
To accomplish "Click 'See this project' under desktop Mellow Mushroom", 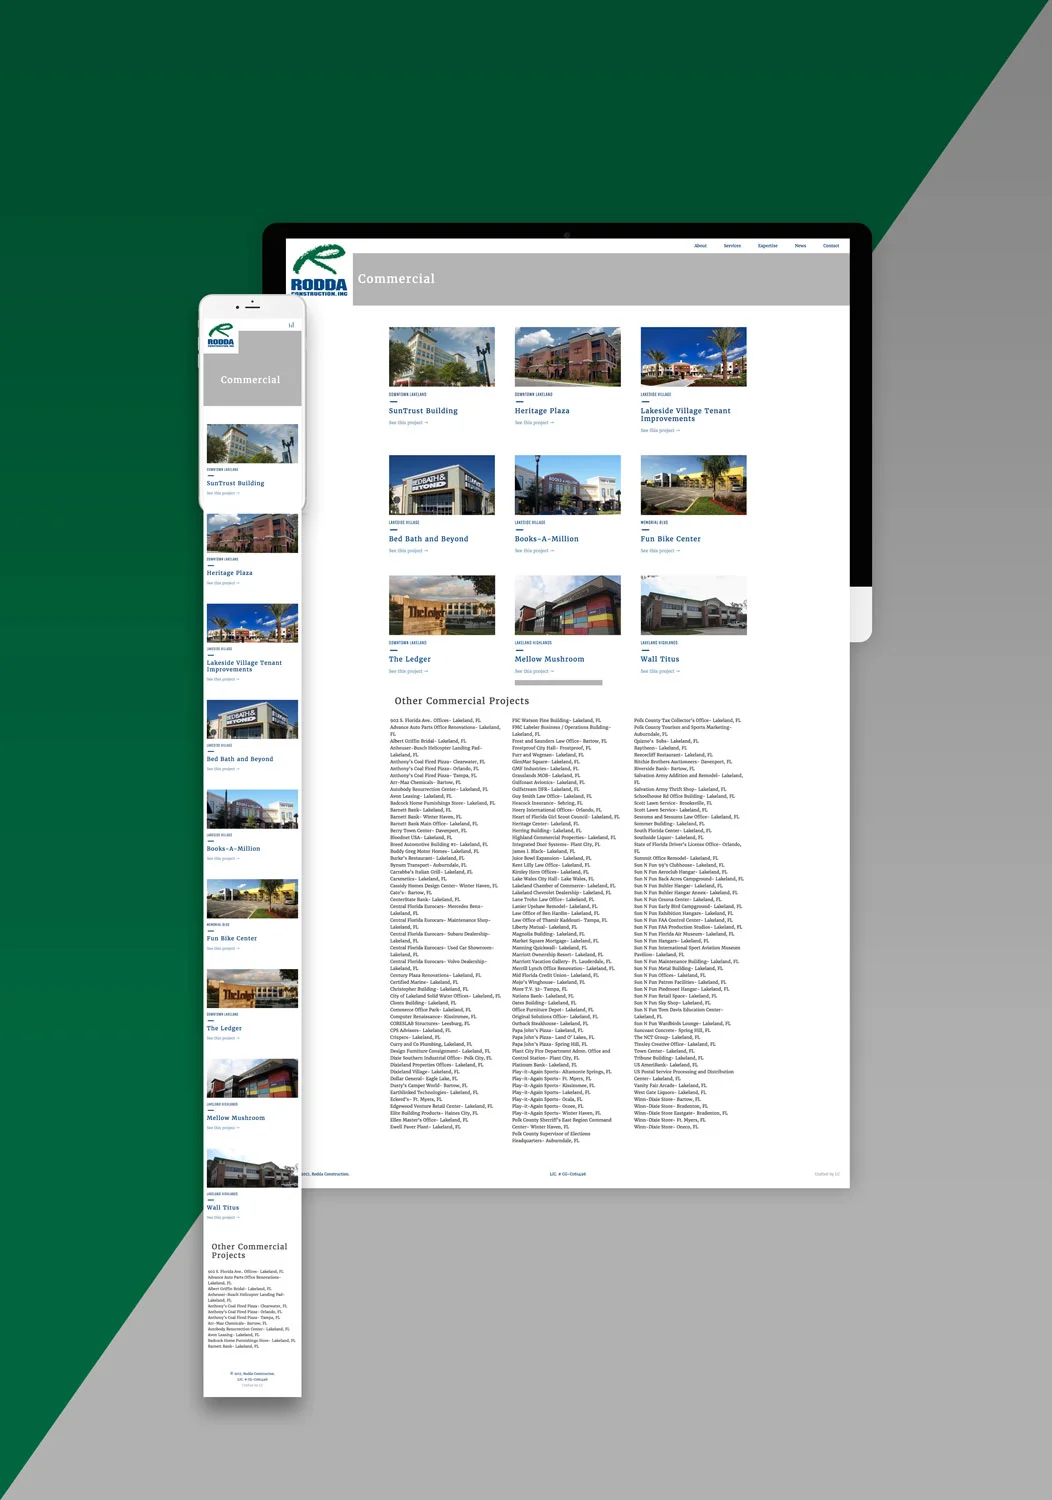I will click(x=534, y=671).
